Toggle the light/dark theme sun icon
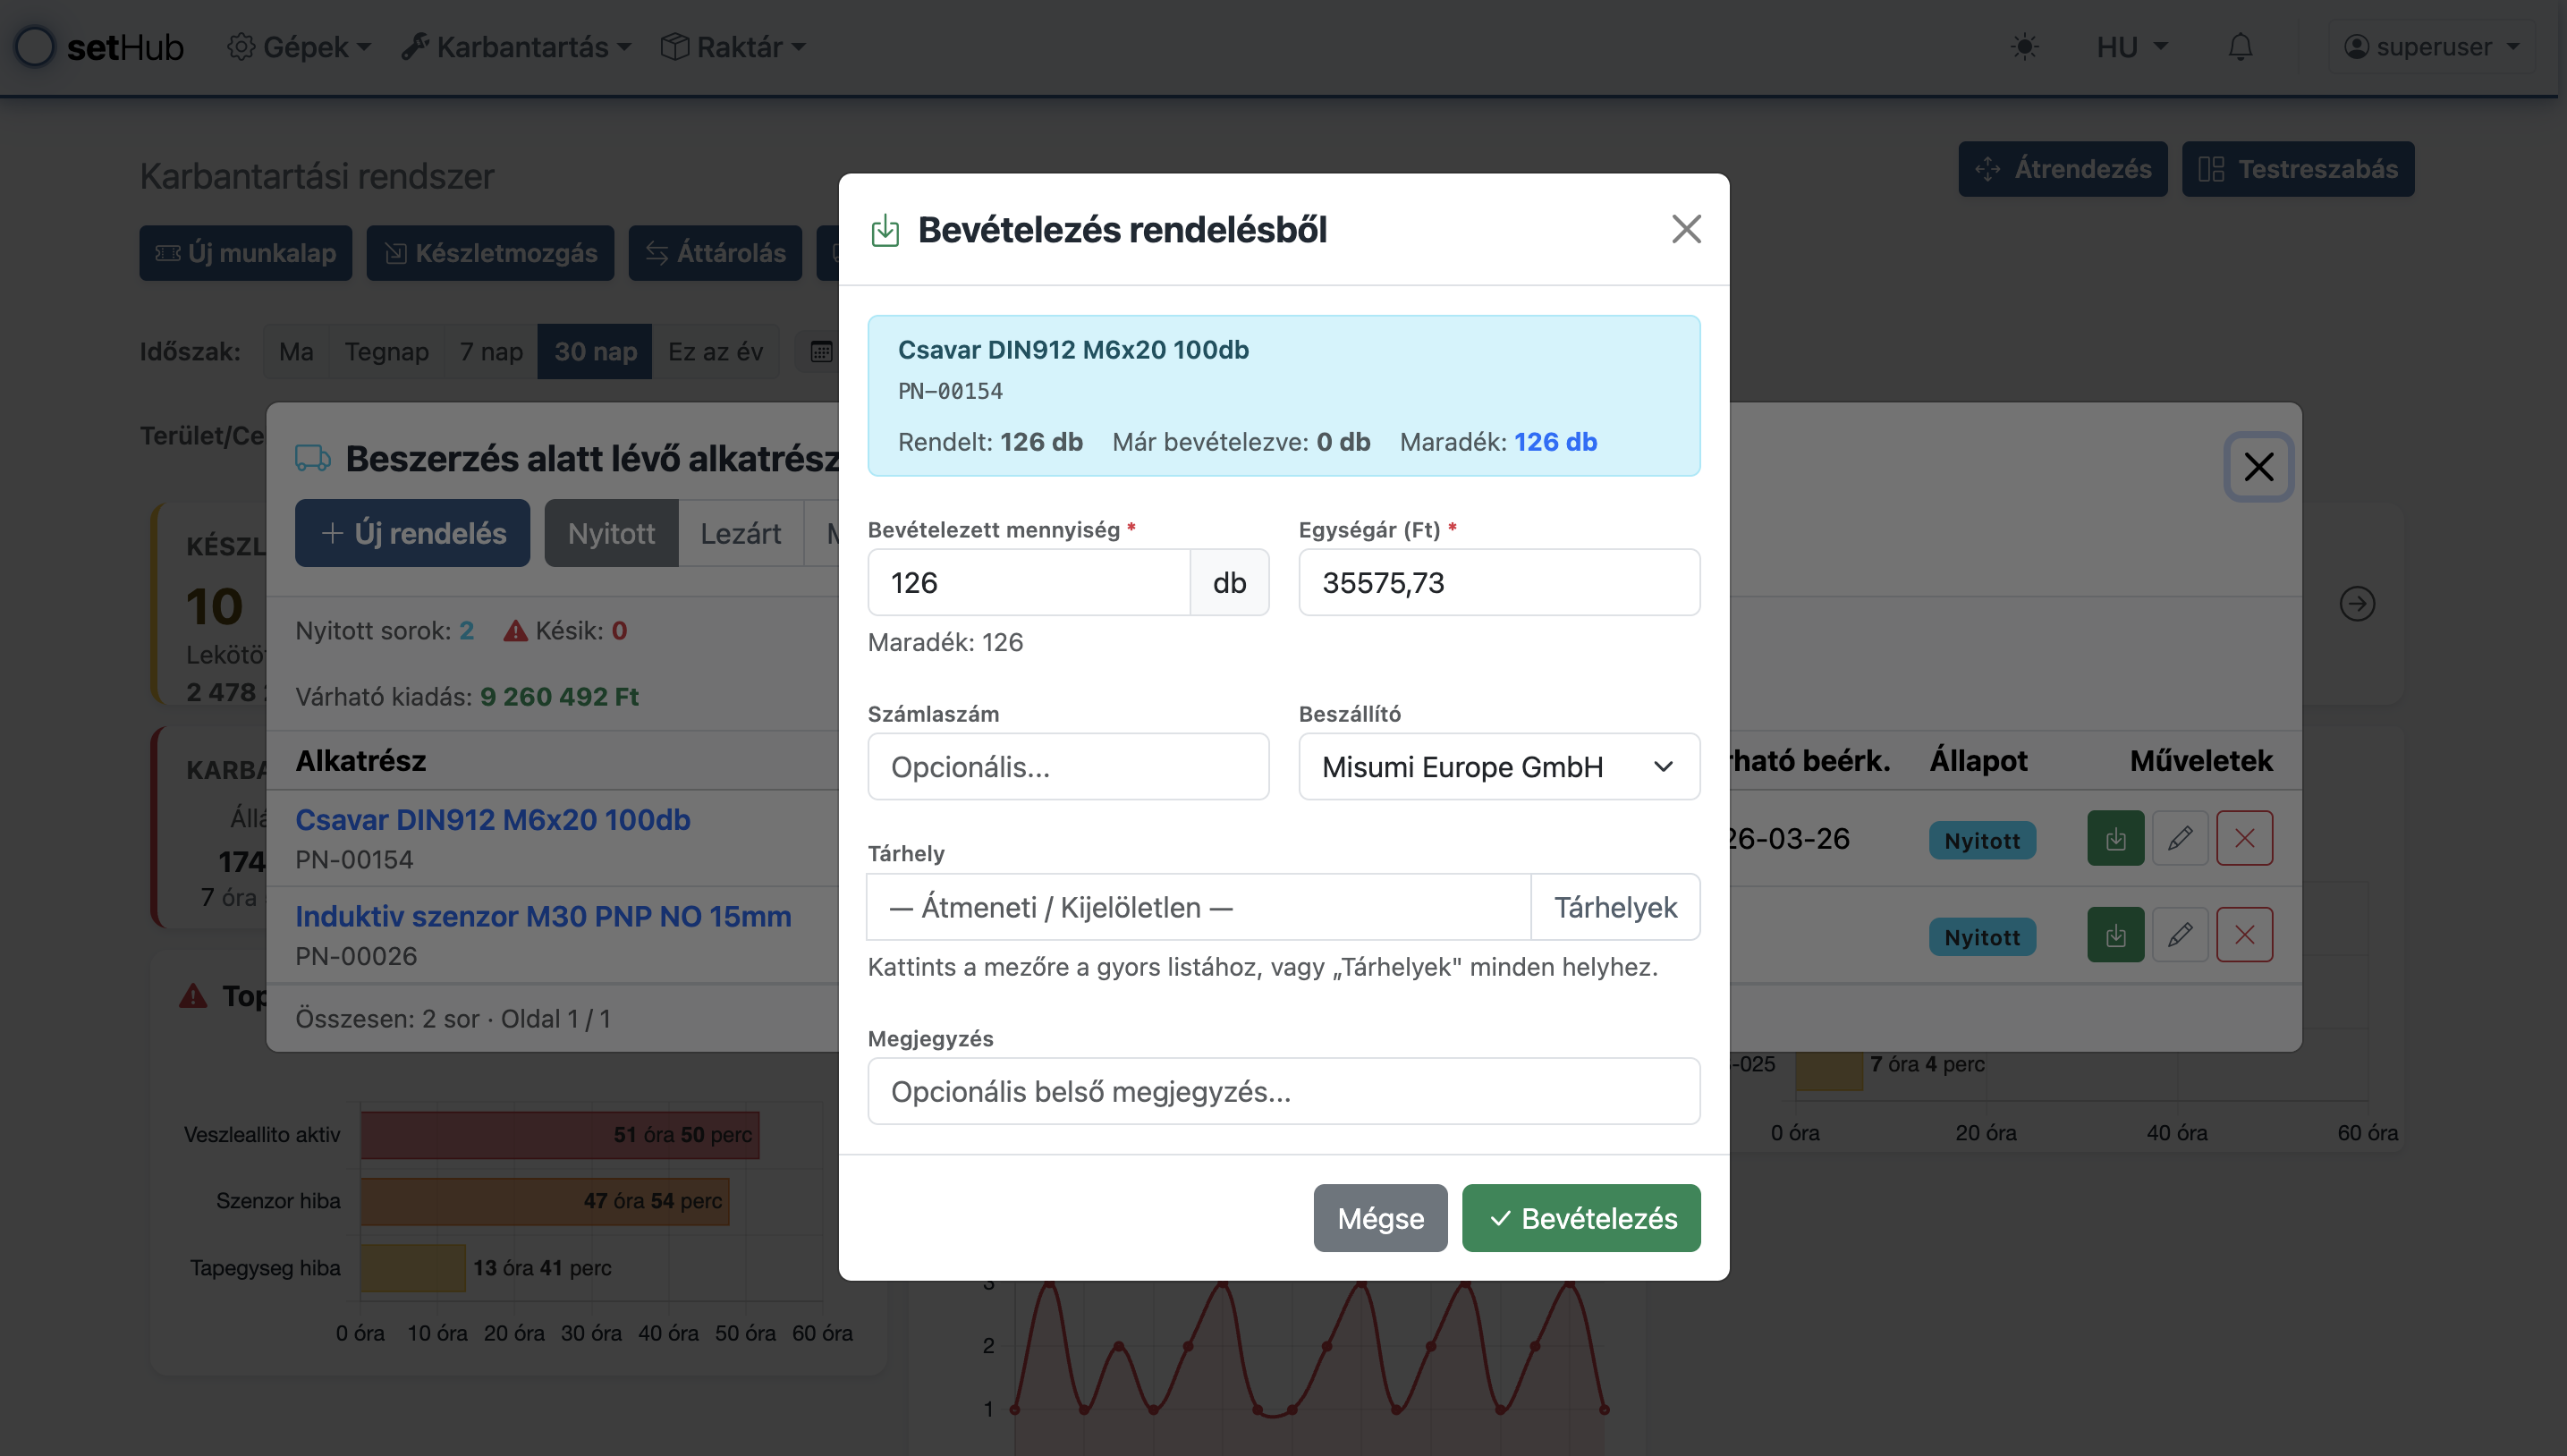 pyautogui.click(x=2024, y=47)
